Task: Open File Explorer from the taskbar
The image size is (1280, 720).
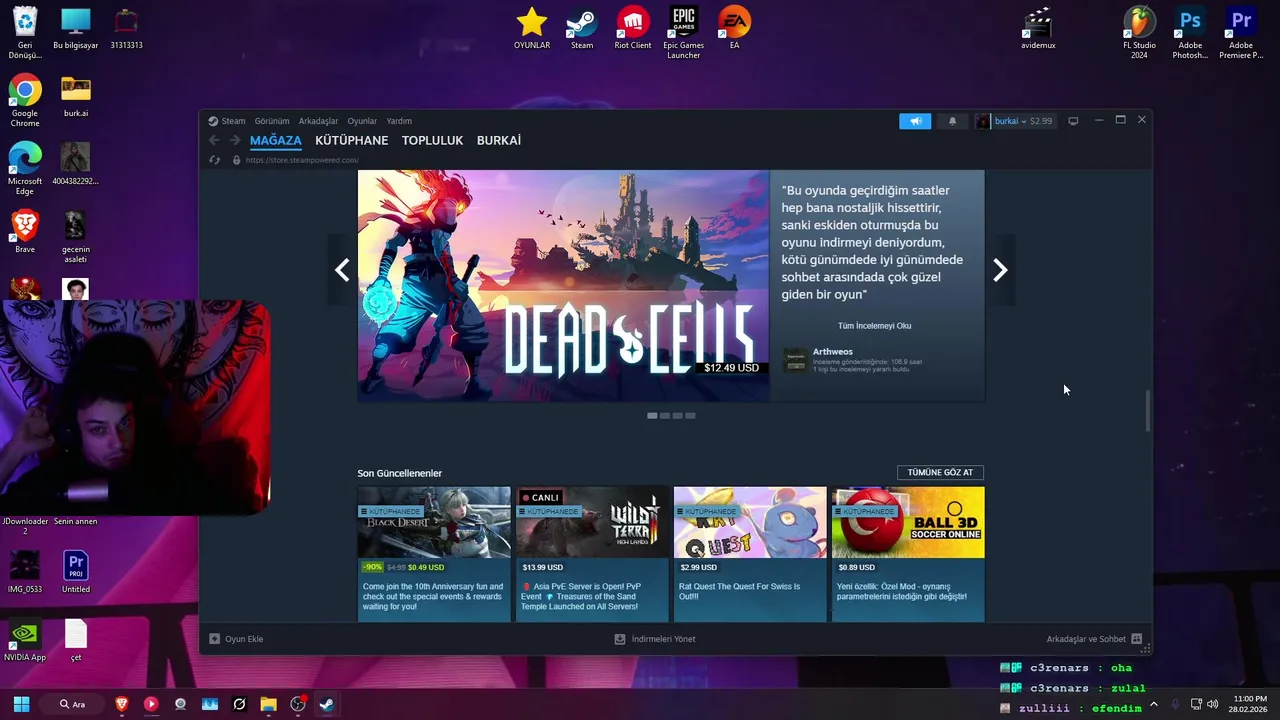Action: point(268,704)
